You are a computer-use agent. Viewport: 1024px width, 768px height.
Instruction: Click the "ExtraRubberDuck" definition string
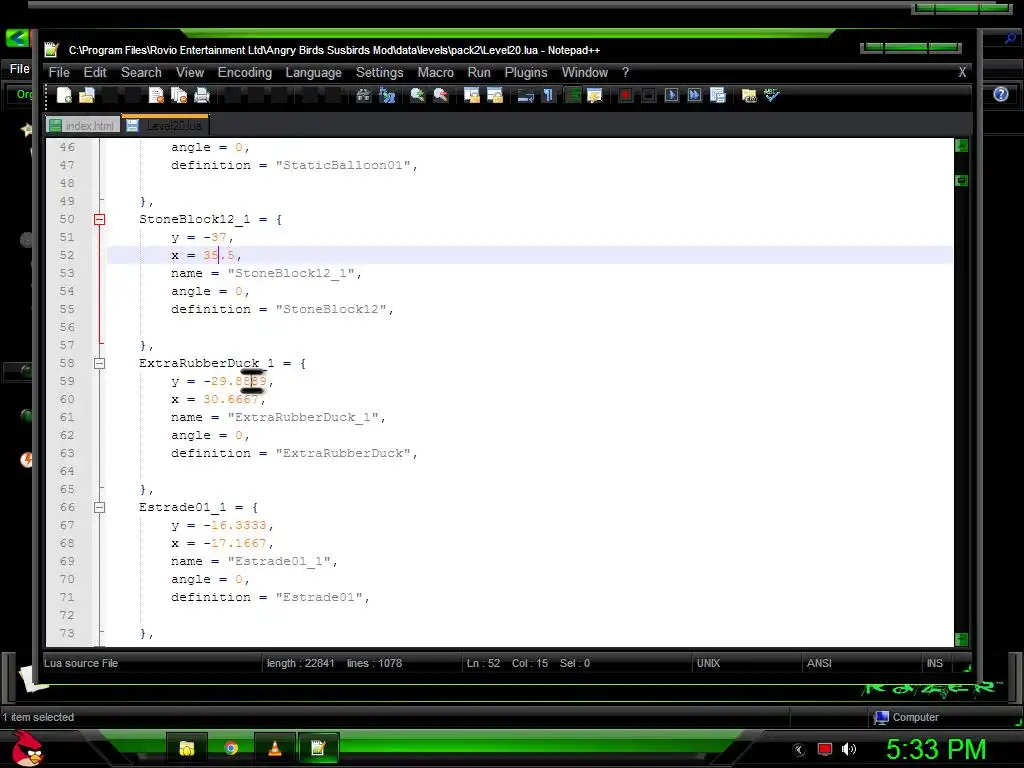coord(343,453)
